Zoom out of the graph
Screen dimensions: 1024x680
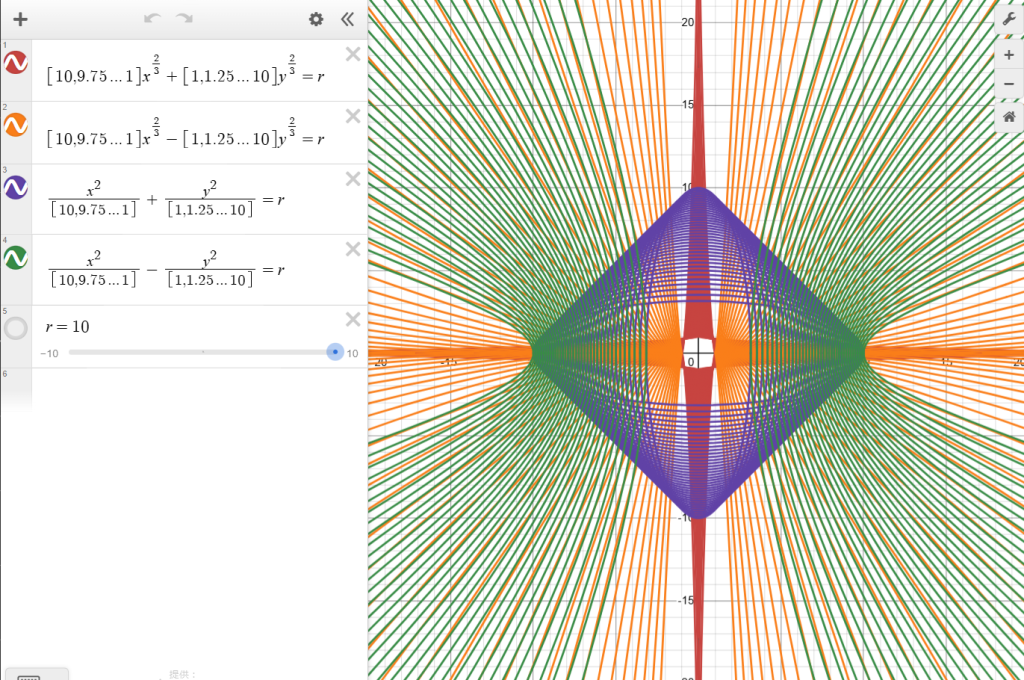1008,85
